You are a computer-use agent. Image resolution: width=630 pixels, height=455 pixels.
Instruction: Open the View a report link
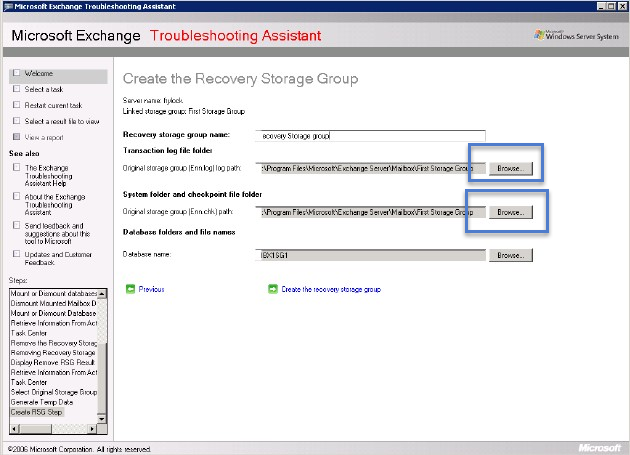click(44, 137)
